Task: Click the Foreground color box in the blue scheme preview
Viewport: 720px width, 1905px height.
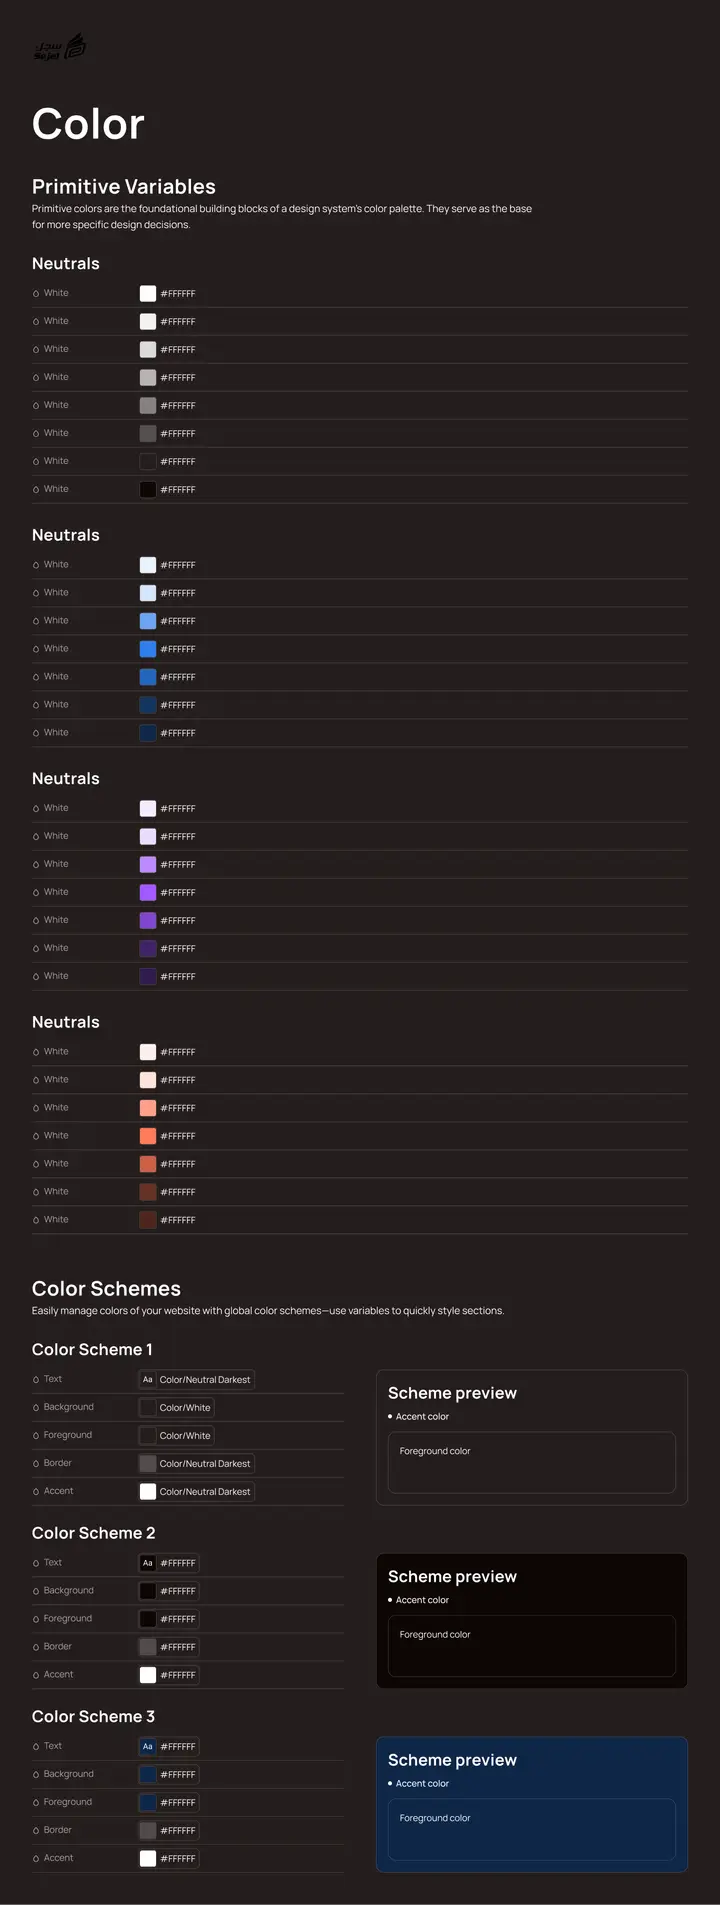Action: tap(532, 1830)
